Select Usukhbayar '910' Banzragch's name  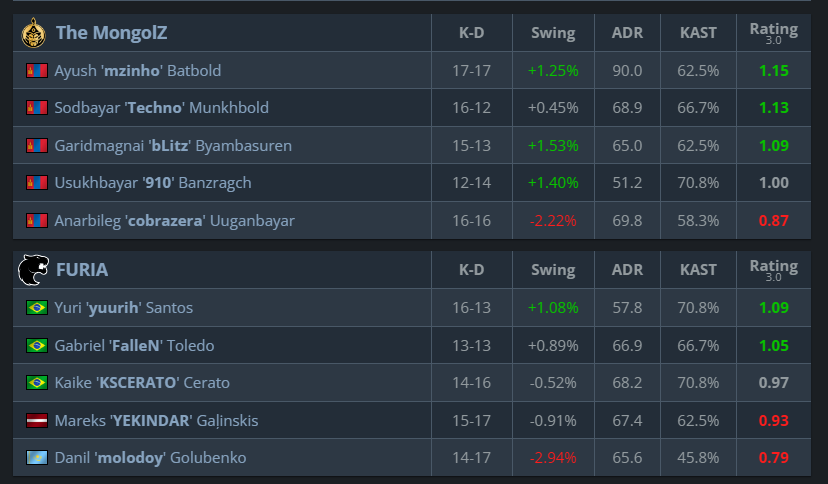click(152, 183)
